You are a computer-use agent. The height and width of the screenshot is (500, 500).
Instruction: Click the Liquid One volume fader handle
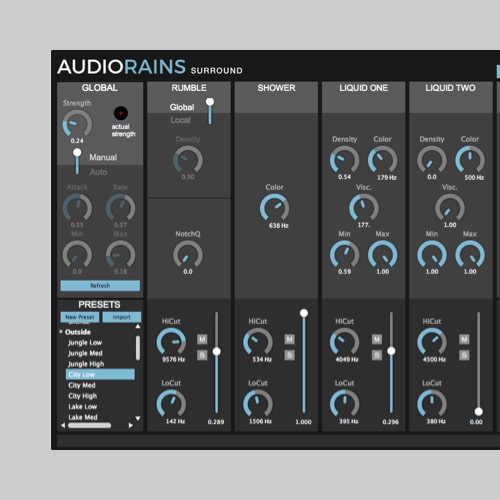(391, 351)
